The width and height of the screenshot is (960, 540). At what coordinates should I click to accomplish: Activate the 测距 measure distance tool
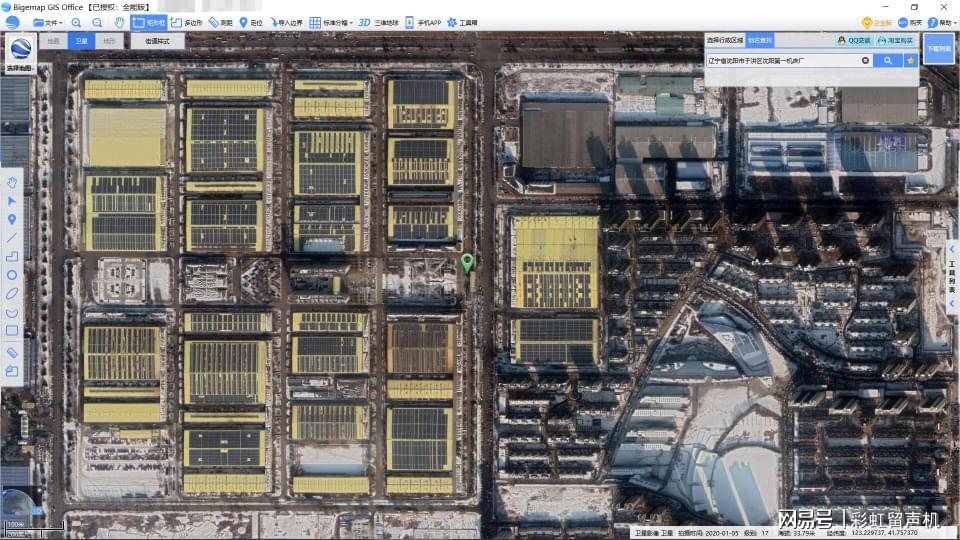pyautogui.click(x=220, y=22)
